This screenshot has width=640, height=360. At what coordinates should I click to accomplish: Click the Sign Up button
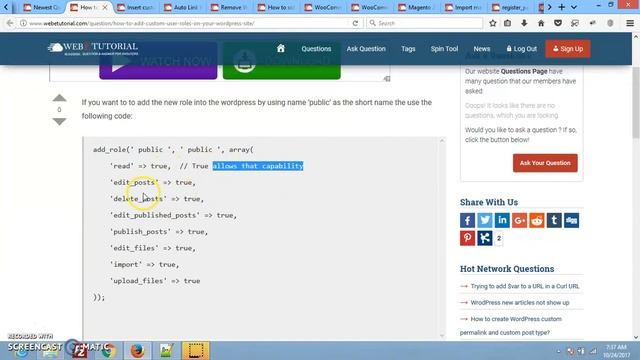(568, 49)
